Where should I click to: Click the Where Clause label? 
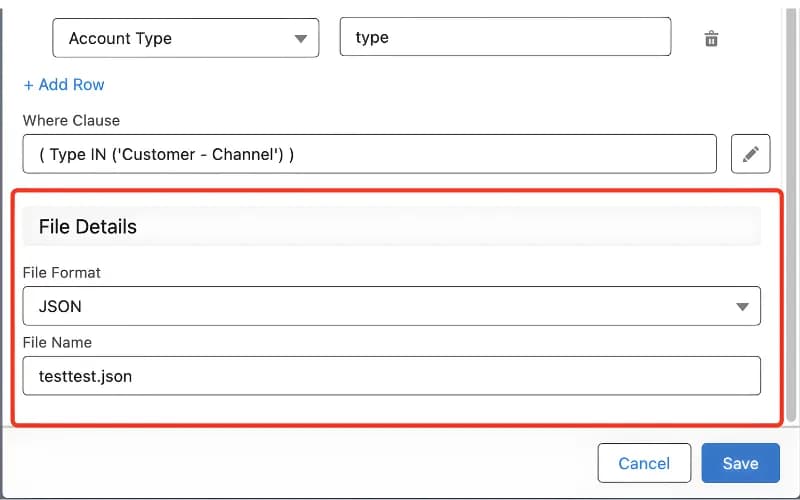71,120
